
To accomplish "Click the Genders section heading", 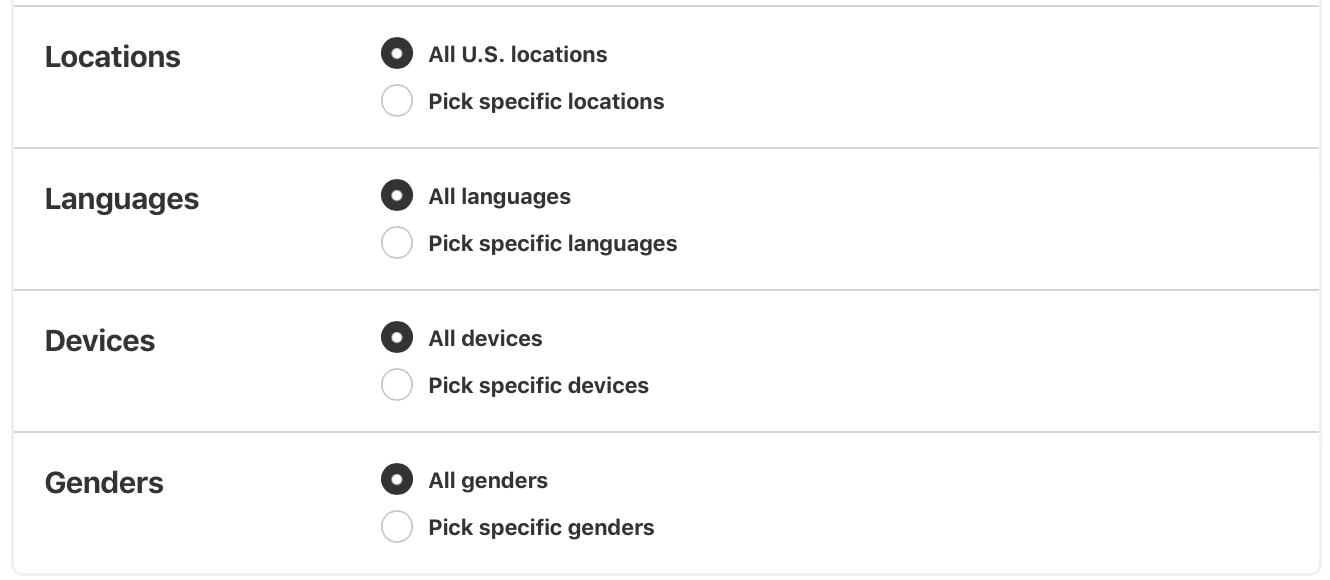I will click(x=104, y=483).
